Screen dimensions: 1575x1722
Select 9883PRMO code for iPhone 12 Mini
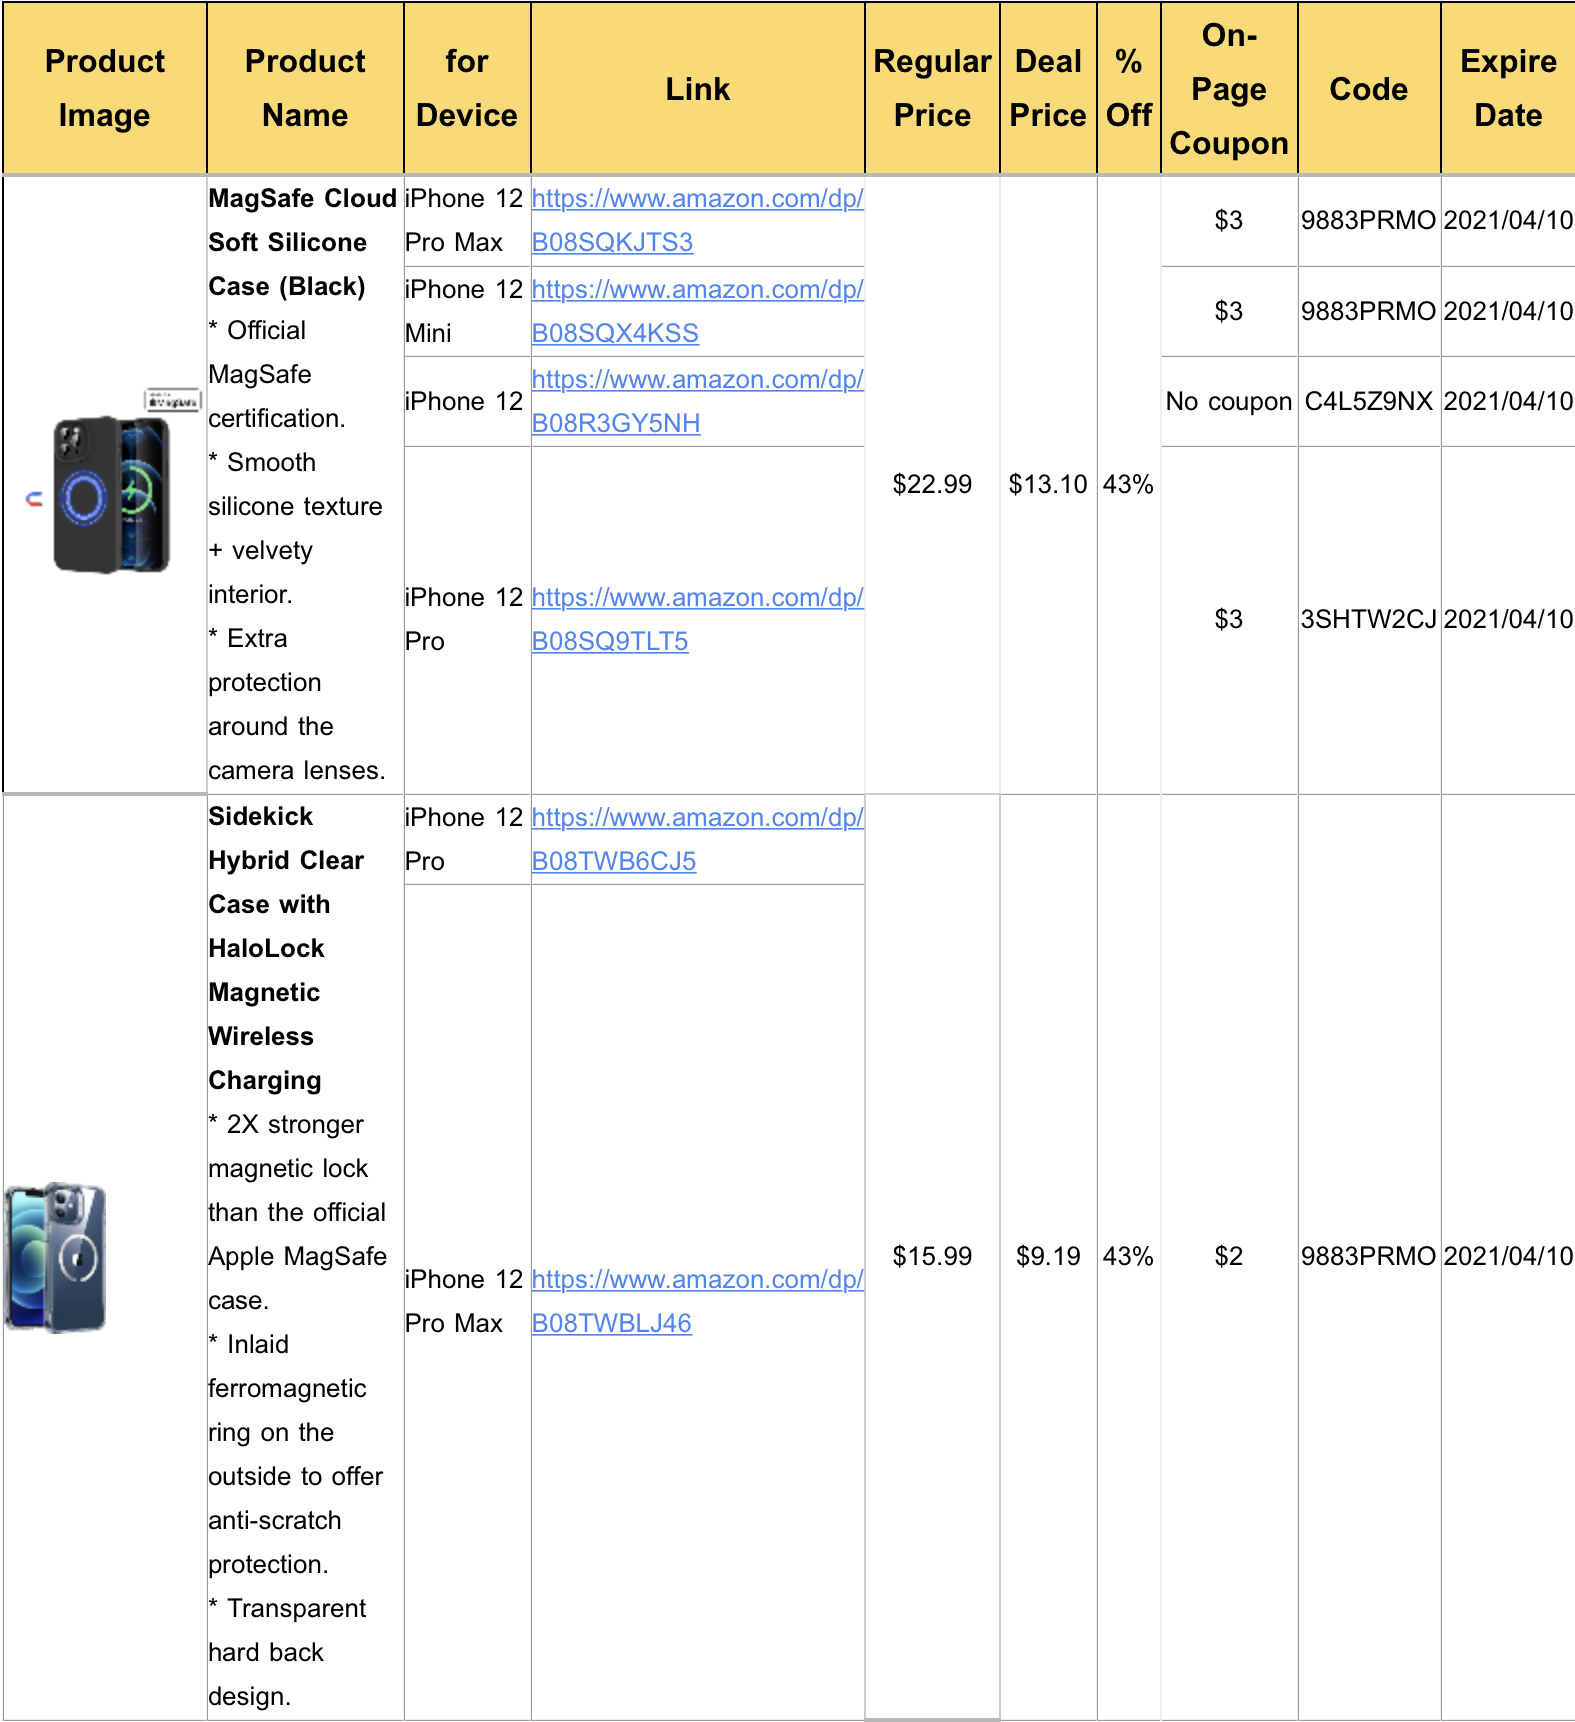coord(1369,311)
